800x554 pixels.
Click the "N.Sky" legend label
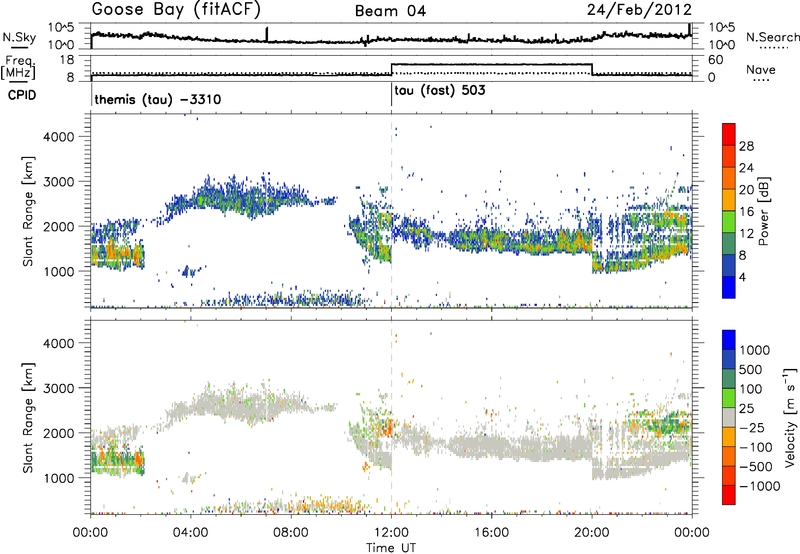pyautogui.click(x=19, y=37)
